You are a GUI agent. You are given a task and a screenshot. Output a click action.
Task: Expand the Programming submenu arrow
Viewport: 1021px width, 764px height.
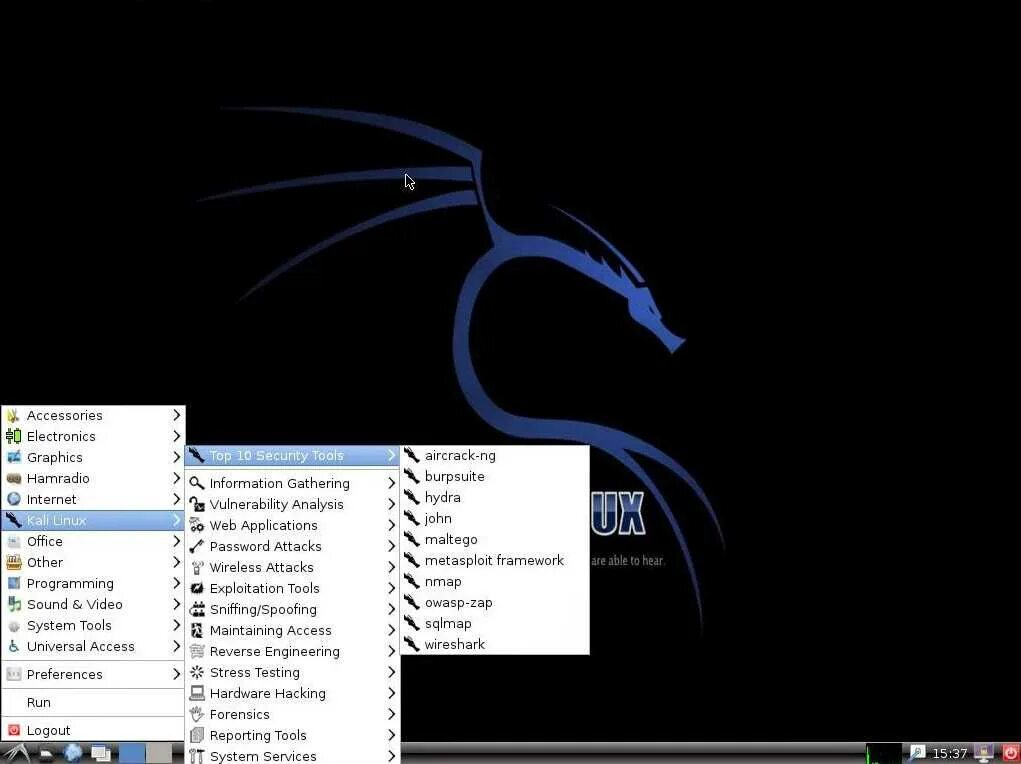[x=176, y=583]
